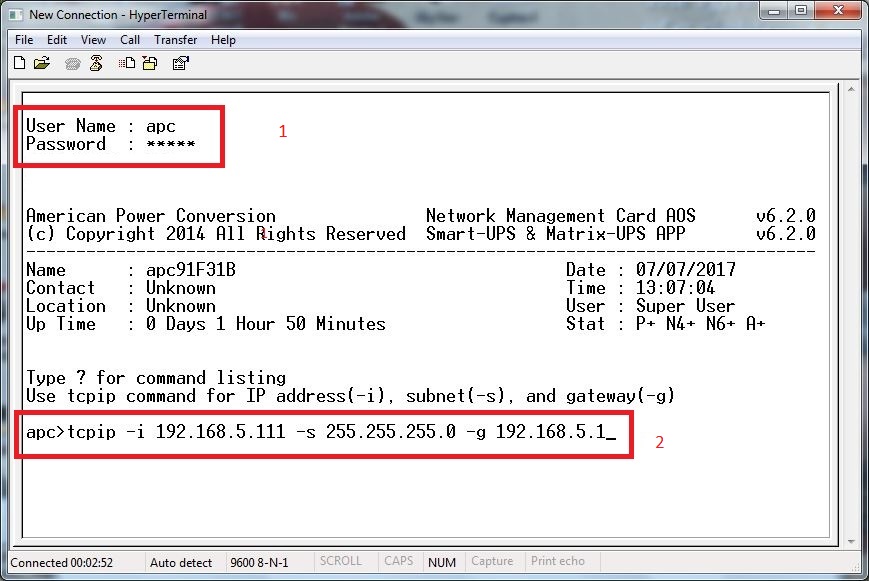
Task: Select the Call toolbar icon
Action: coord(72,62)
